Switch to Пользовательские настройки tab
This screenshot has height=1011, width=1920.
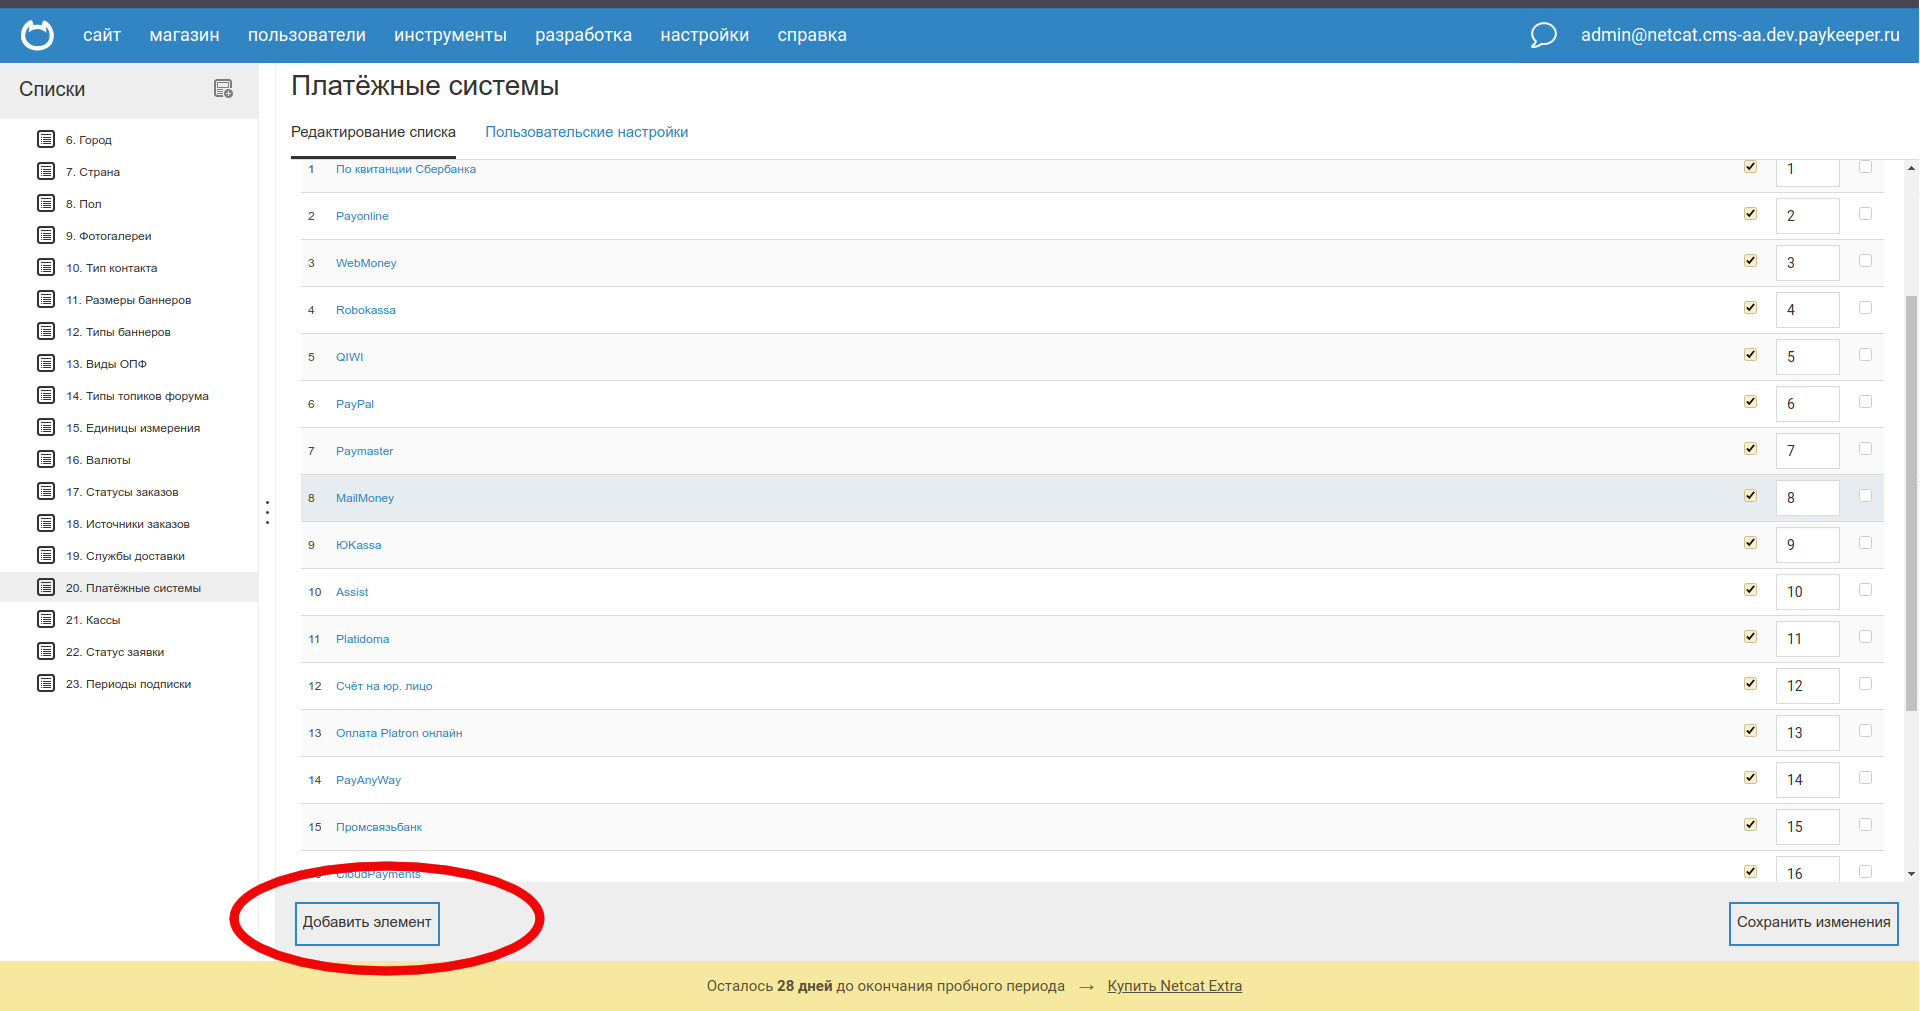pyautogui.click(x=586, y=132)
